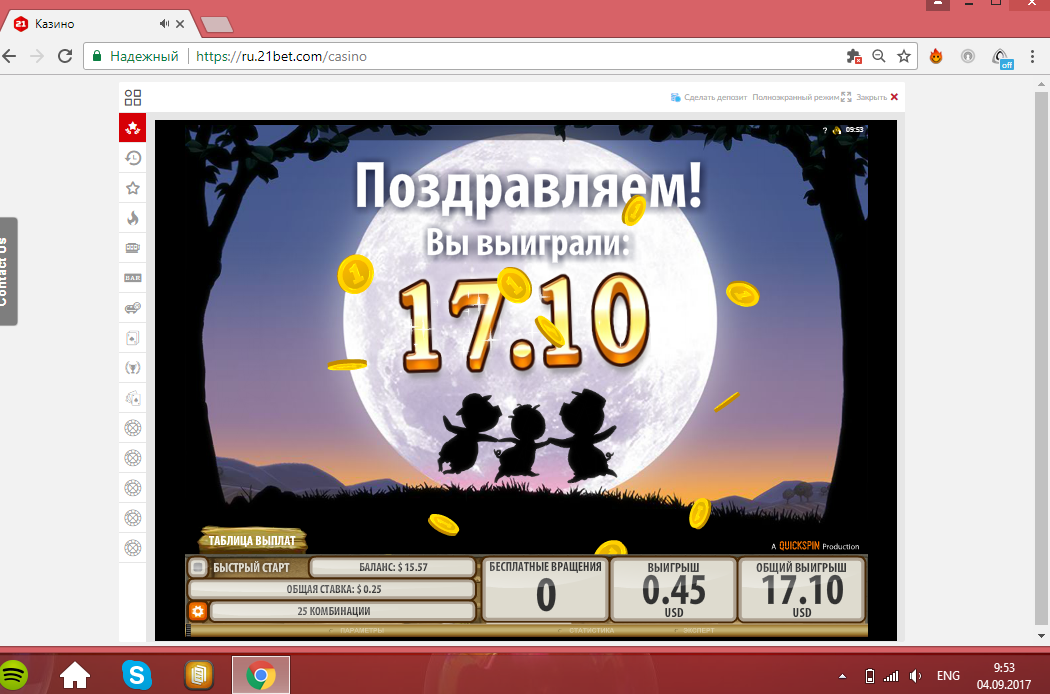This screenshot has height=694, width=1050.
Task: Click the Надежный secure lock indicator
Action: point(136,56)
